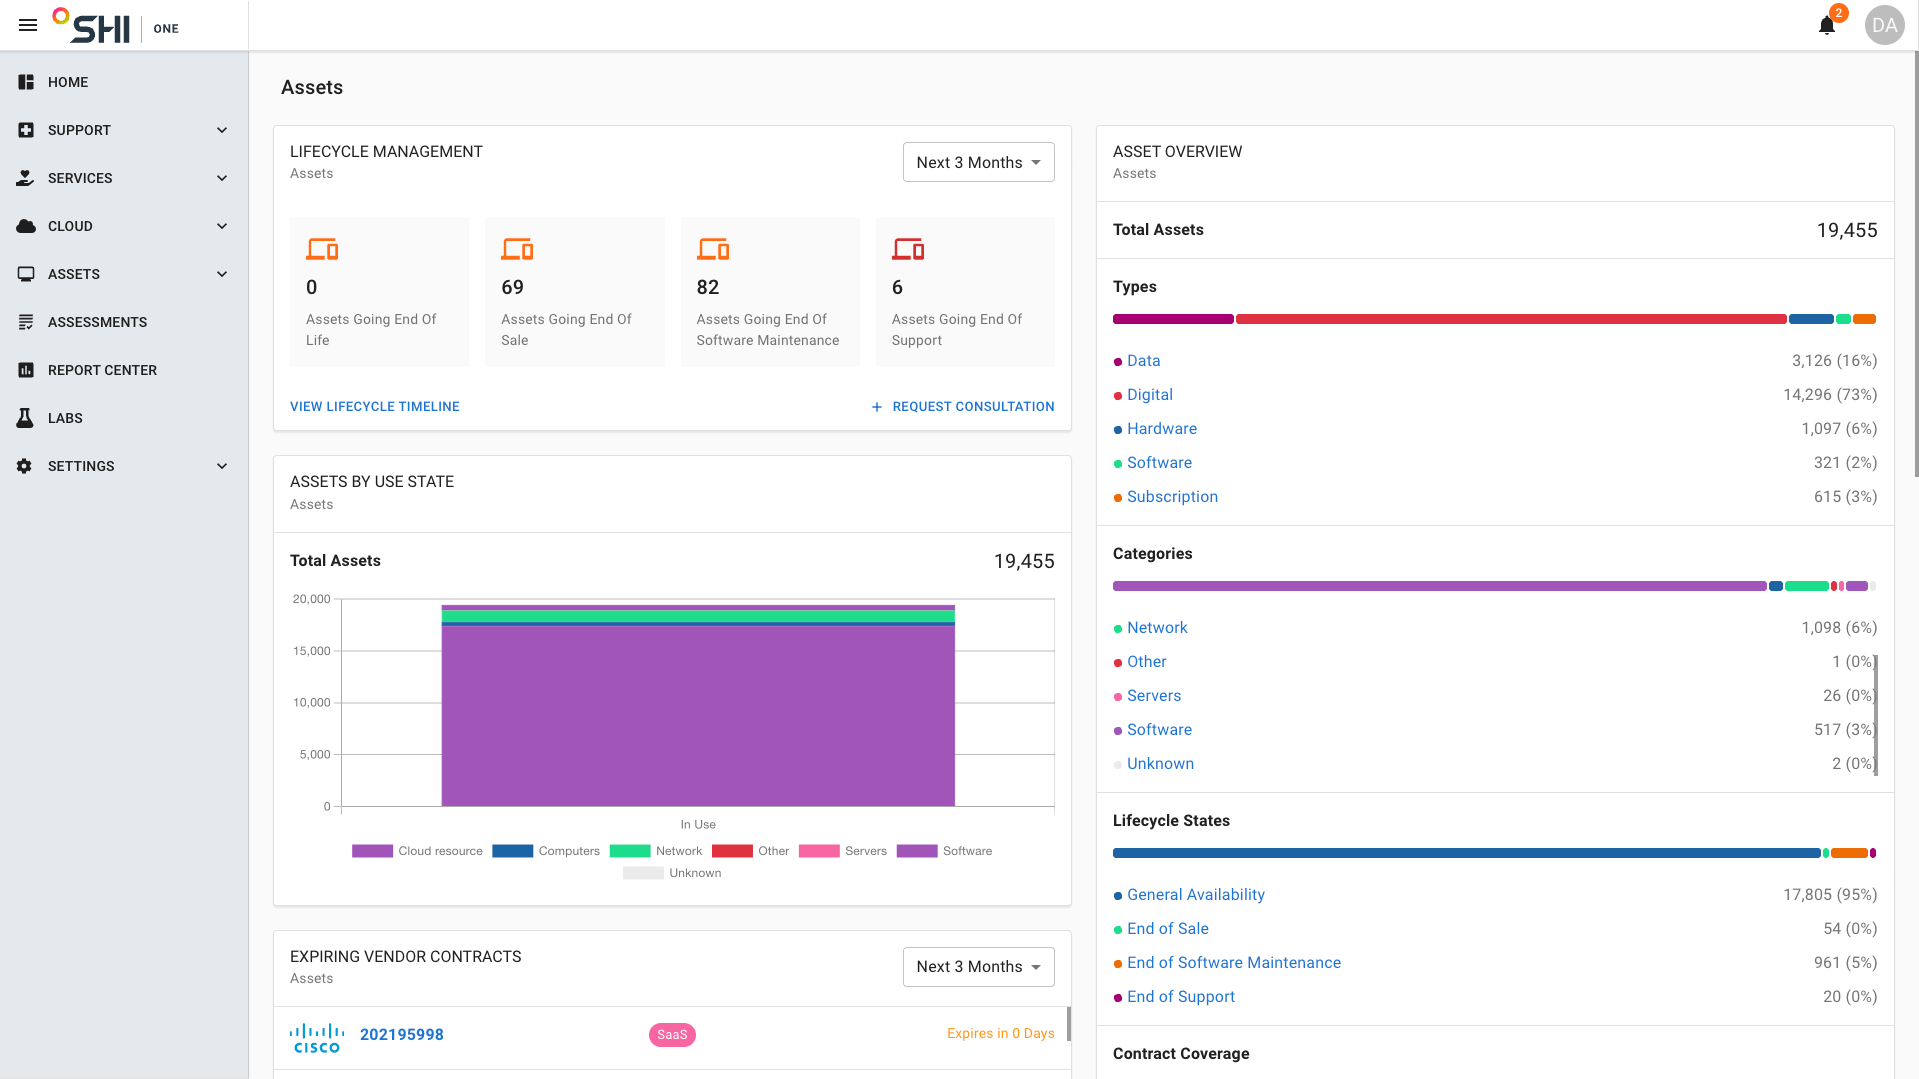Open End of Sale lifecycle link
This screenshot has width=1919, height=1079.
pyautogui.click(x=1167, y=929)
